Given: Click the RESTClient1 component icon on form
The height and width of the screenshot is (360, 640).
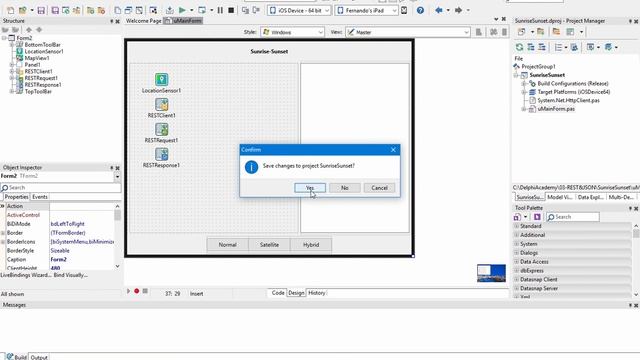Looking at the screenshot, I should (x=161, y=104).
